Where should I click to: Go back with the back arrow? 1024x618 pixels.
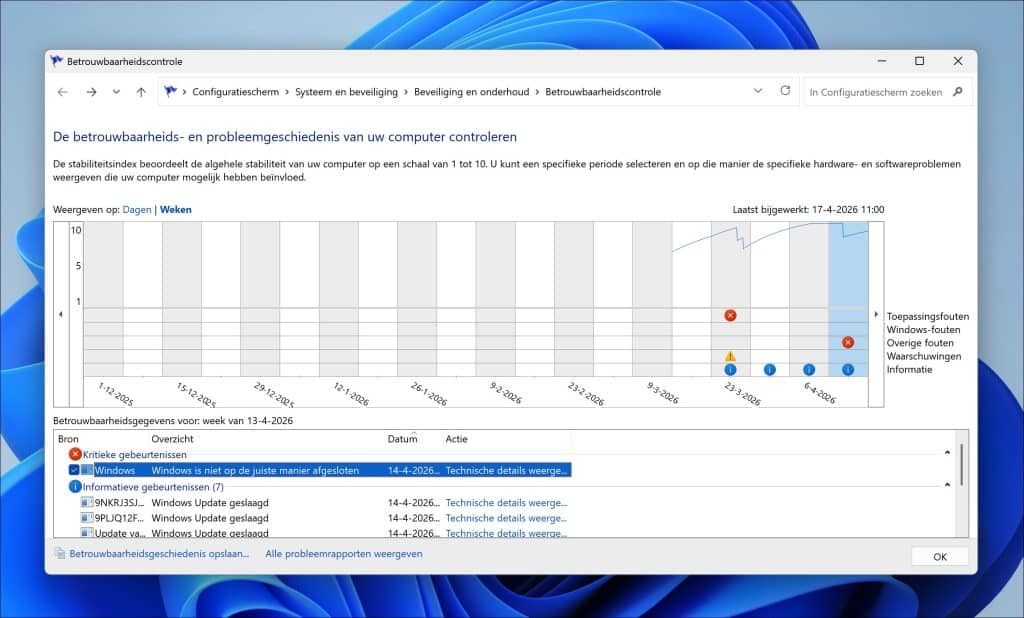(63, 92)
